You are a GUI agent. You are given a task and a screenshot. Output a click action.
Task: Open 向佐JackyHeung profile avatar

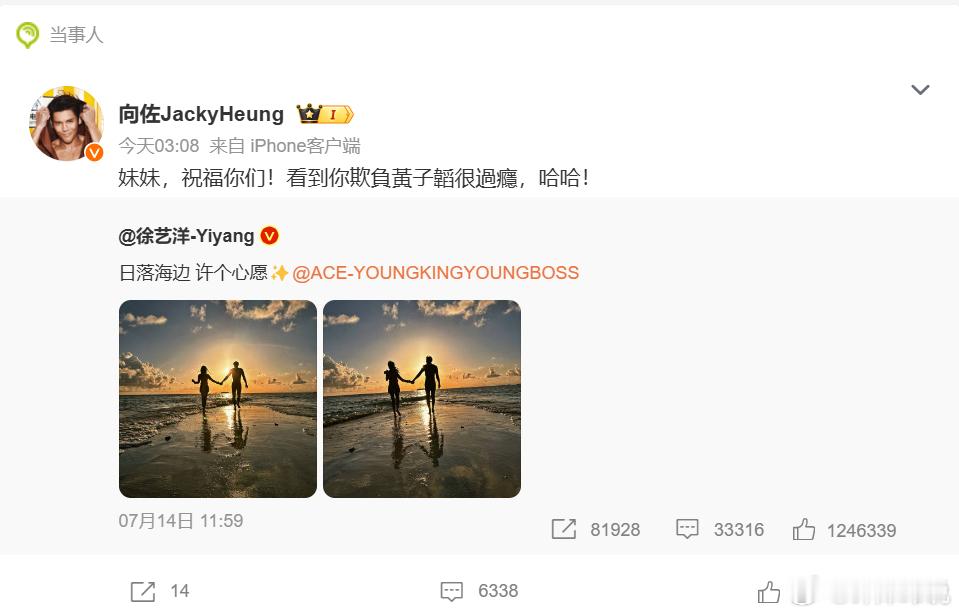66,123
